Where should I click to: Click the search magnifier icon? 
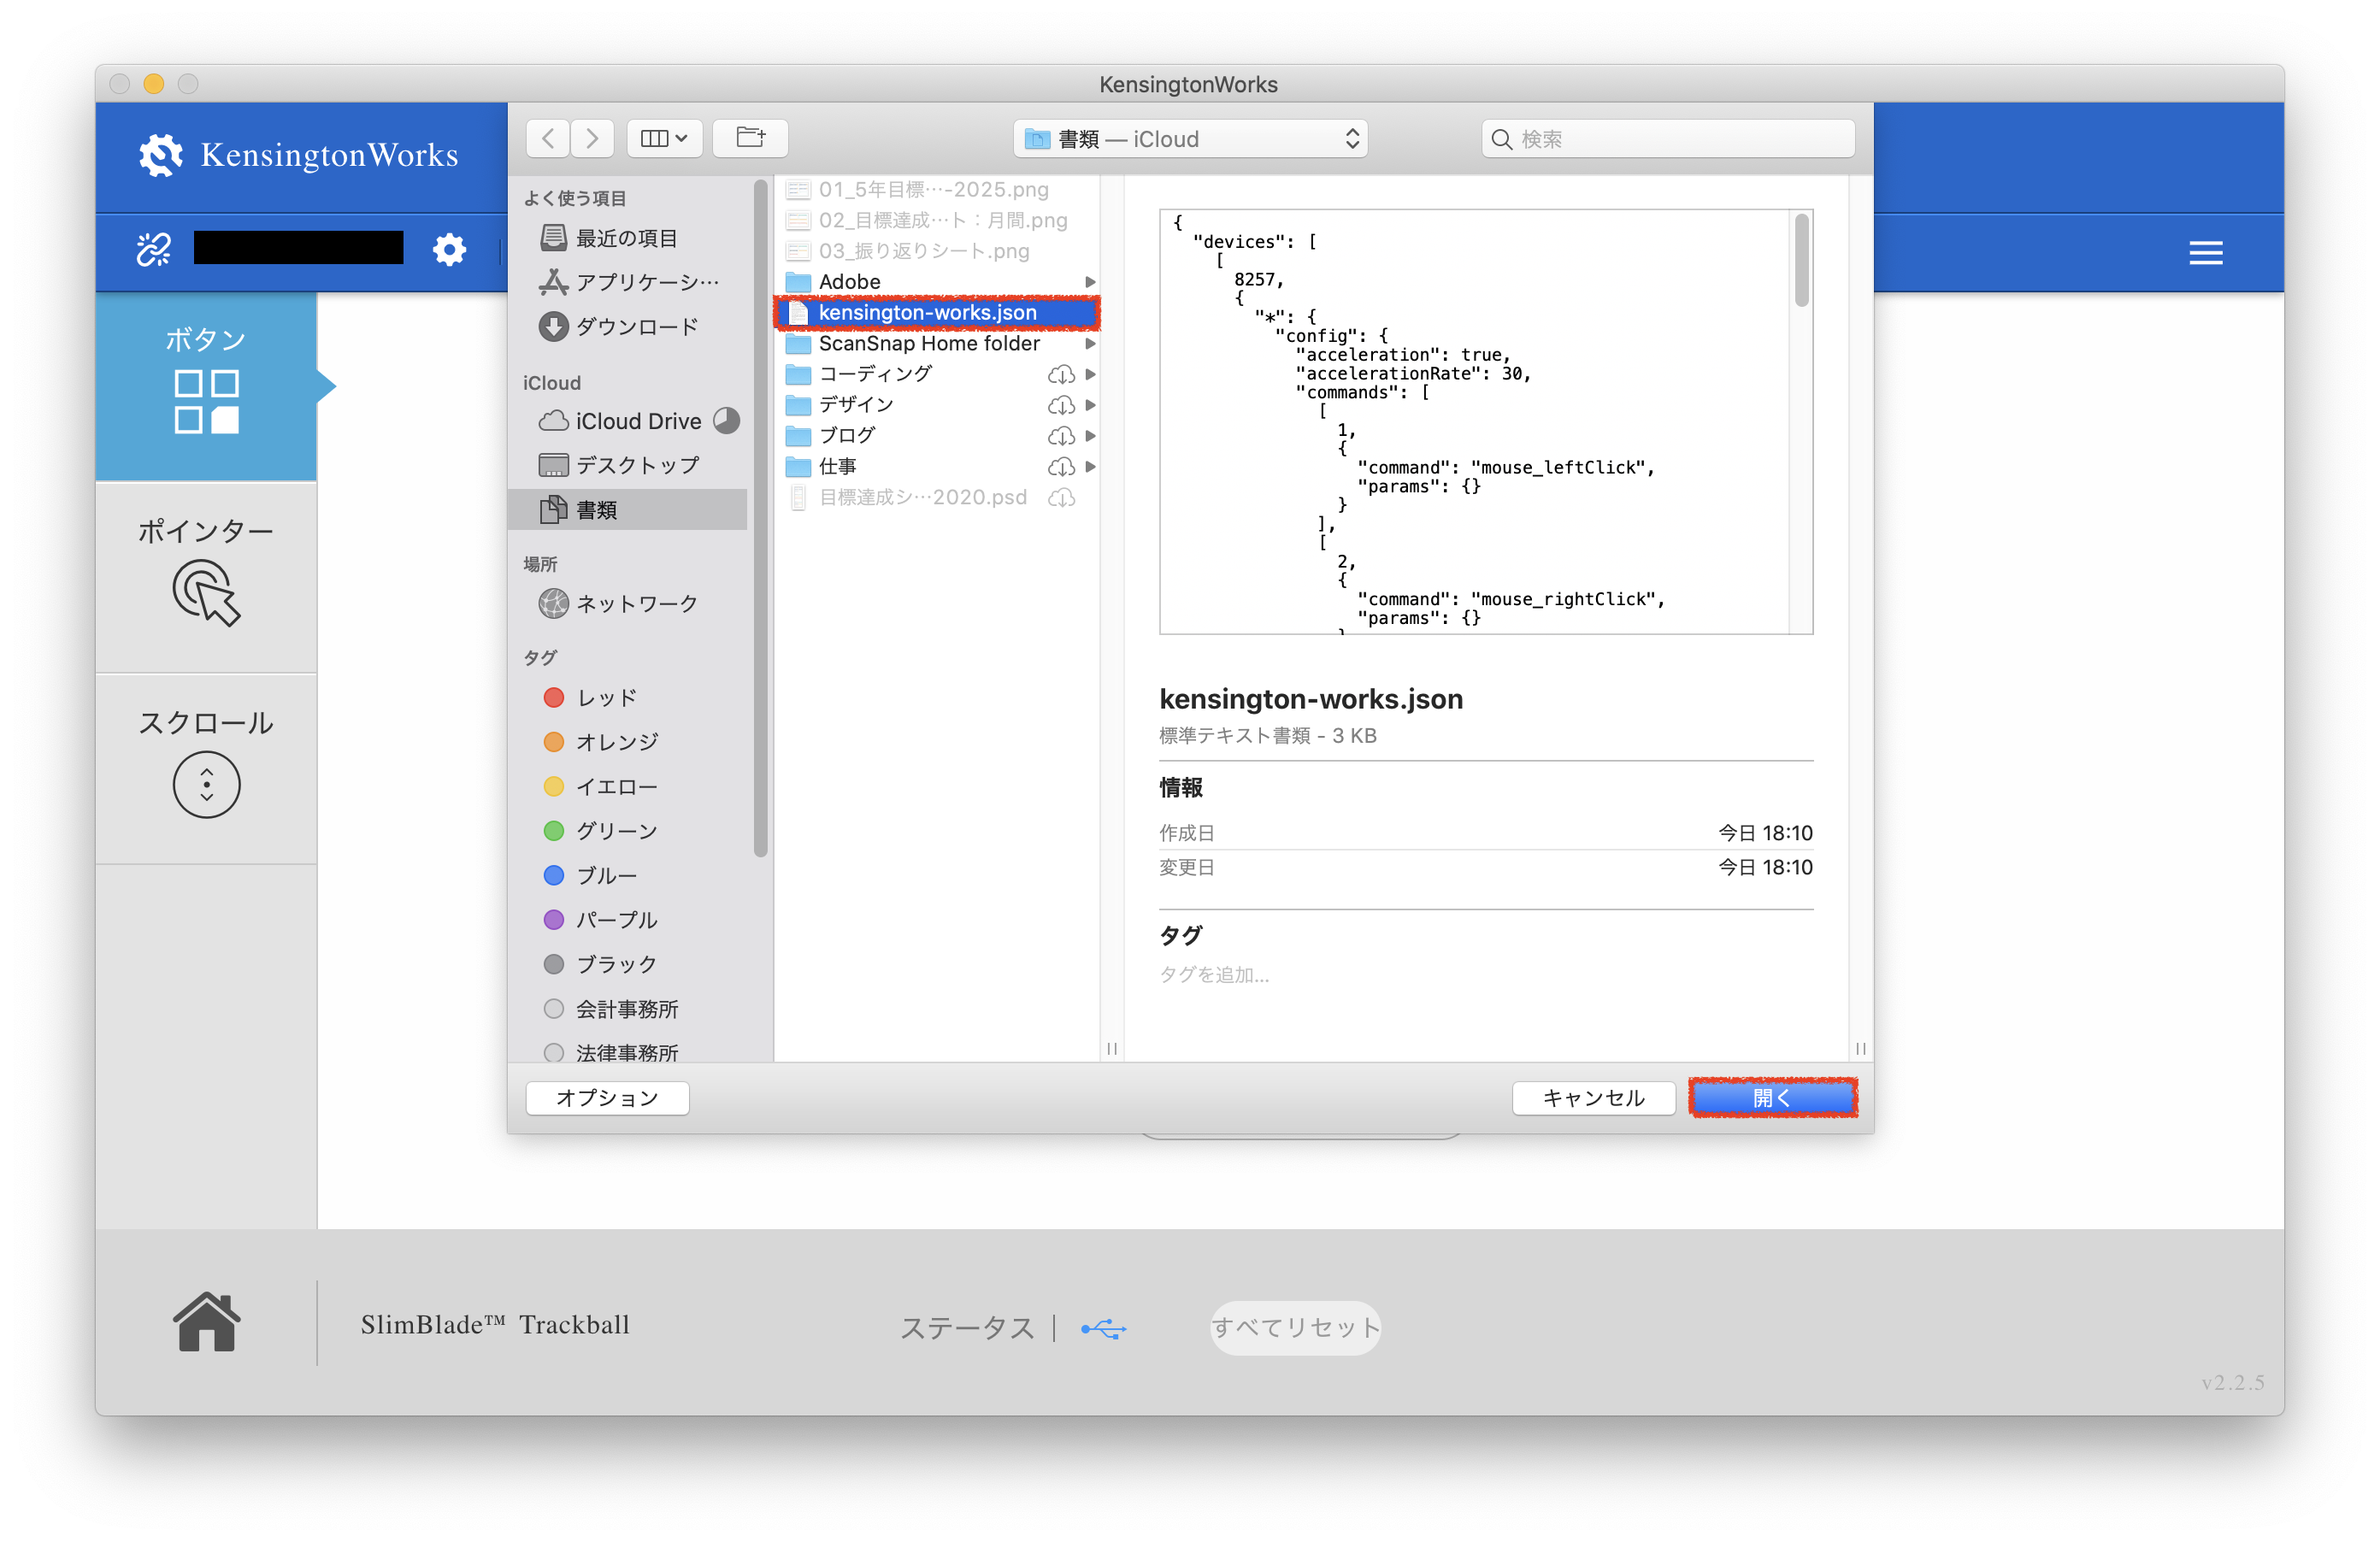(1501, 139)
